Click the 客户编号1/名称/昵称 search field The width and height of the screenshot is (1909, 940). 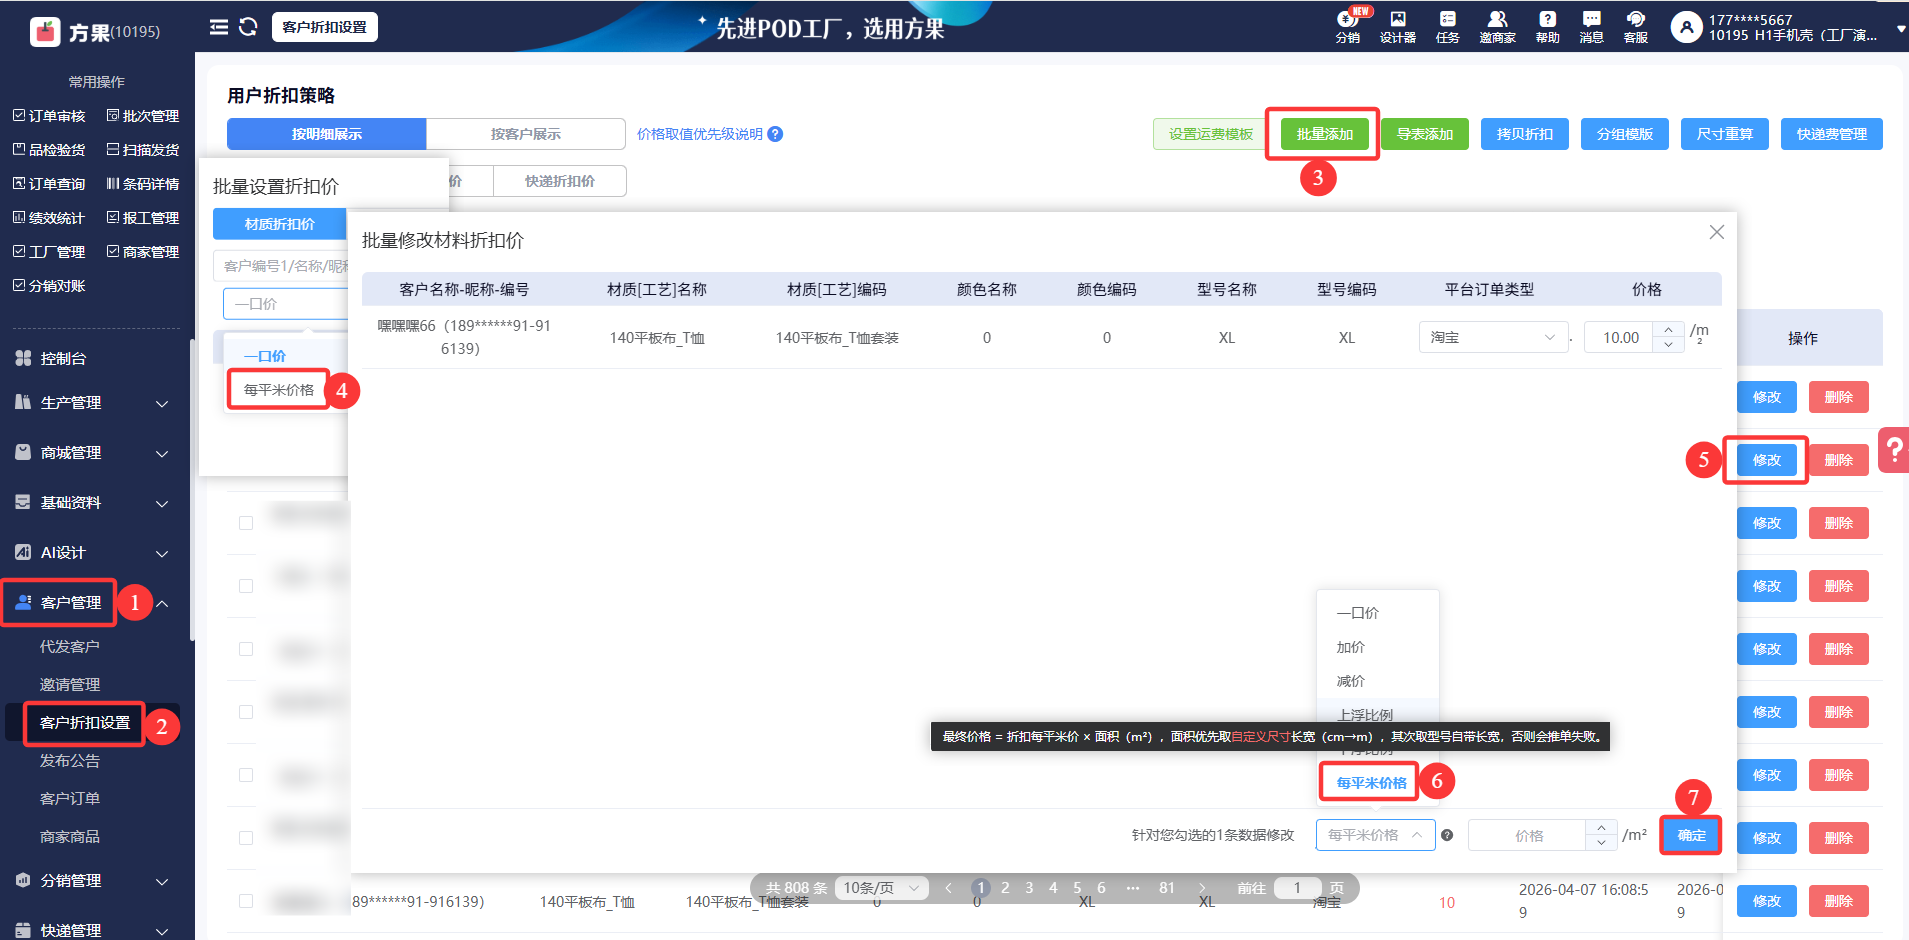(x=282, y=266)
